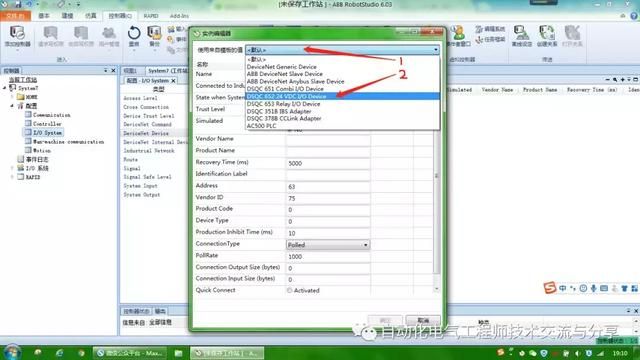Expand the ConnectionType Polled dropdown
Screen dimensions: 640x360
point(365,245)
